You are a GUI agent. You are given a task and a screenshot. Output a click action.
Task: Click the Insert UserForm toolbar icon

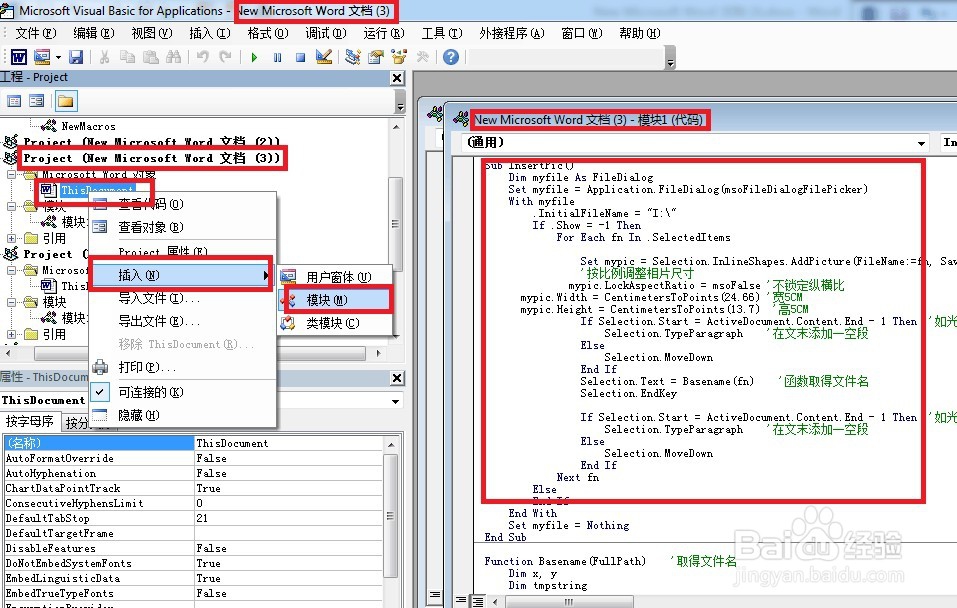click(x=42, y=57)
